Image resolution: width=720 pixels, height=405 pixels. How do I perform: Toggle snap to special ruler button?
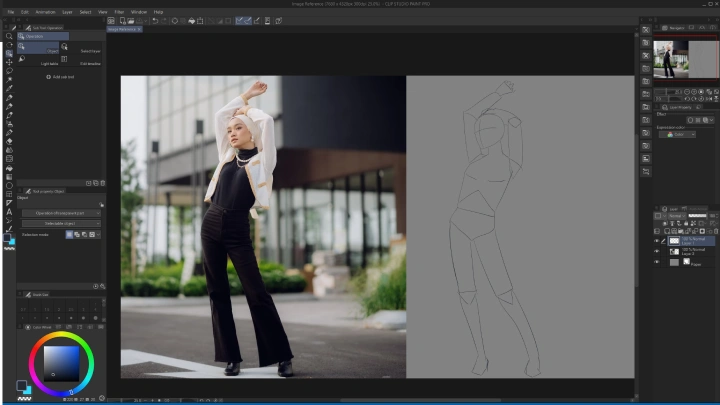click(248, 21)
